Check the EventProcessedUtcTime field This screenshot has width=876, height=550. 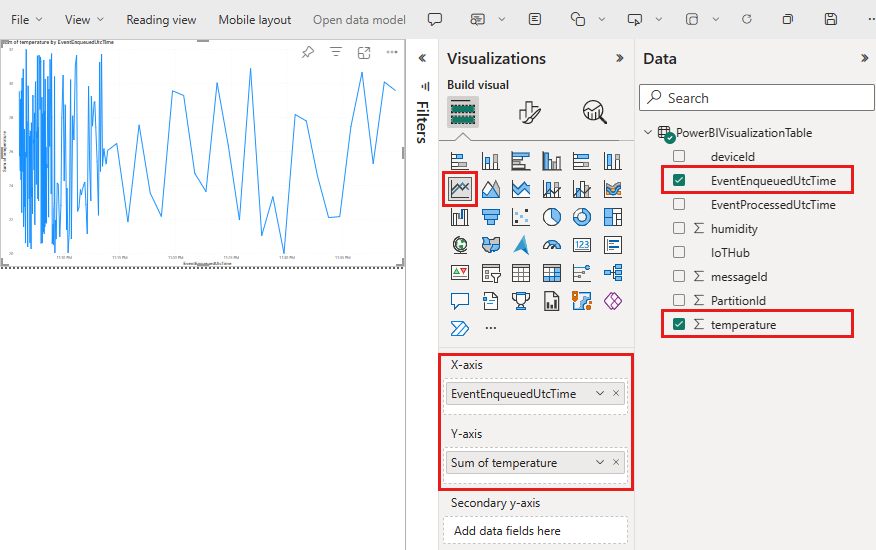coord(679,204)
